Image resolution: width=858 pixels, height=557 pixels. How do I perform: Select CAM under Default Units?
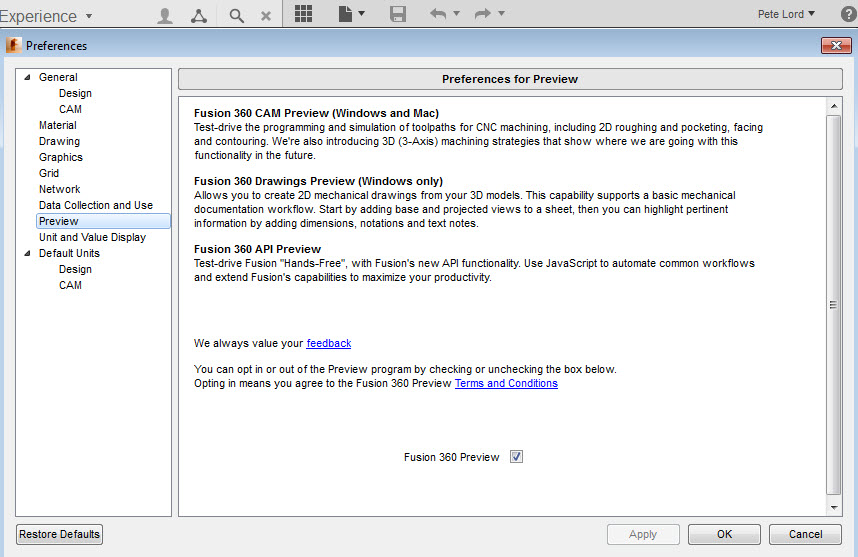click(70, 285)
